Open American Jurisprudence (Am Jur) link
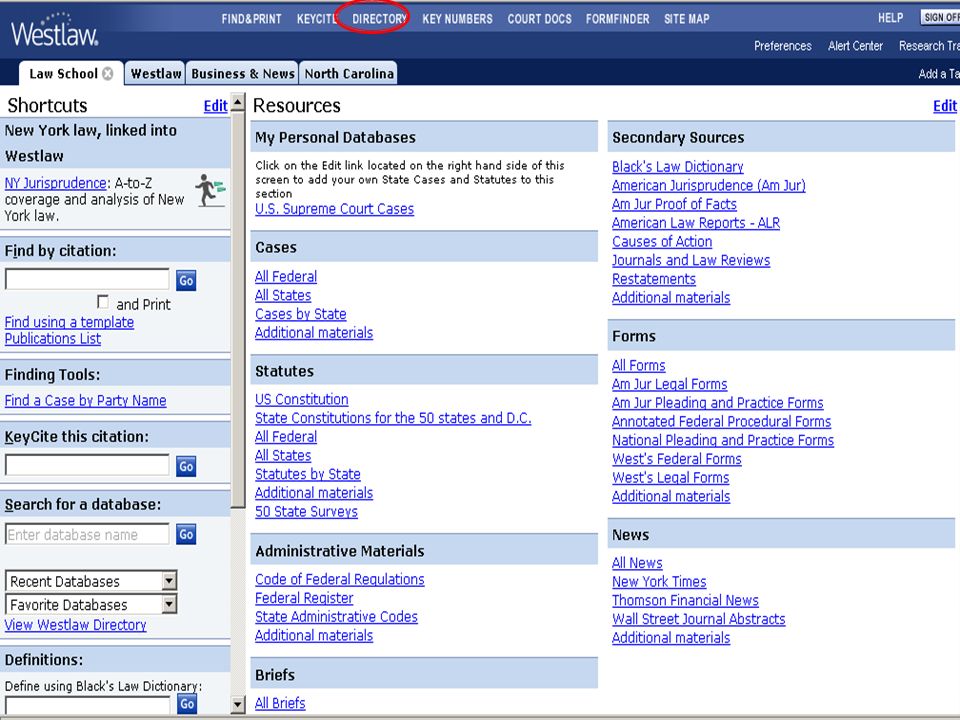960x720 pixels. click(709, 186)
